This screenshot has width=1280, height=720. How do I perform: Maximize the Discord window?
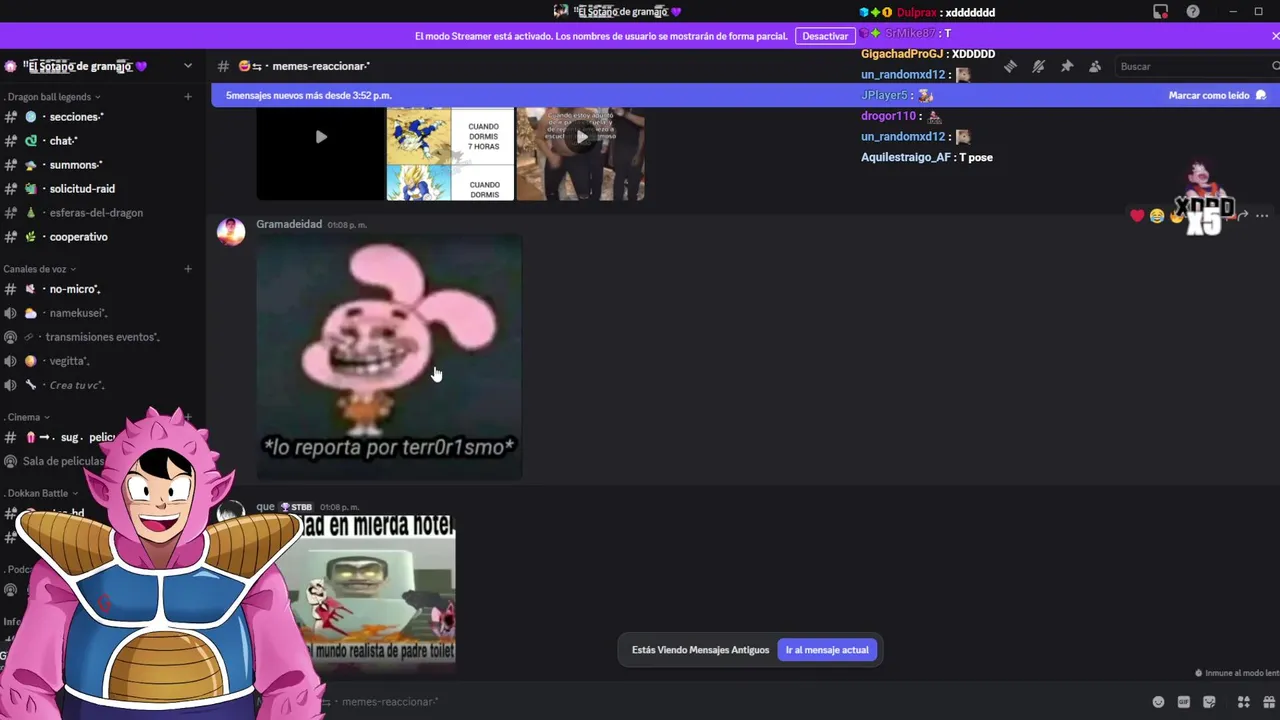point(1259,12)
